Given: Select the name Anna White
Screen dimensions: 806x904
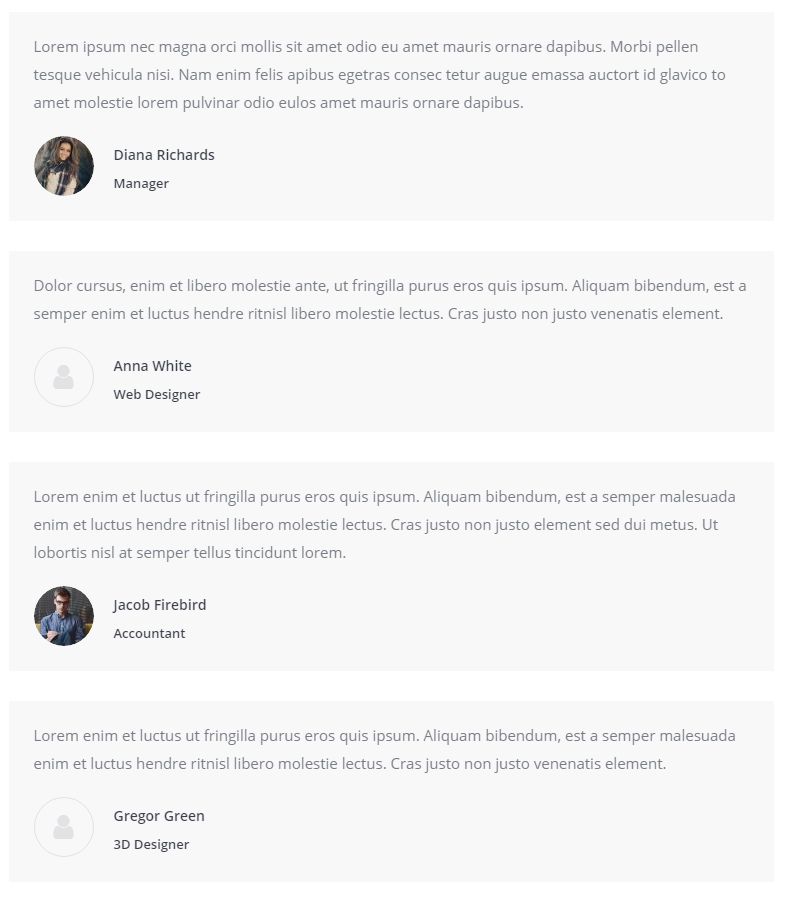Looking at the screenshot, I should 152,366.
